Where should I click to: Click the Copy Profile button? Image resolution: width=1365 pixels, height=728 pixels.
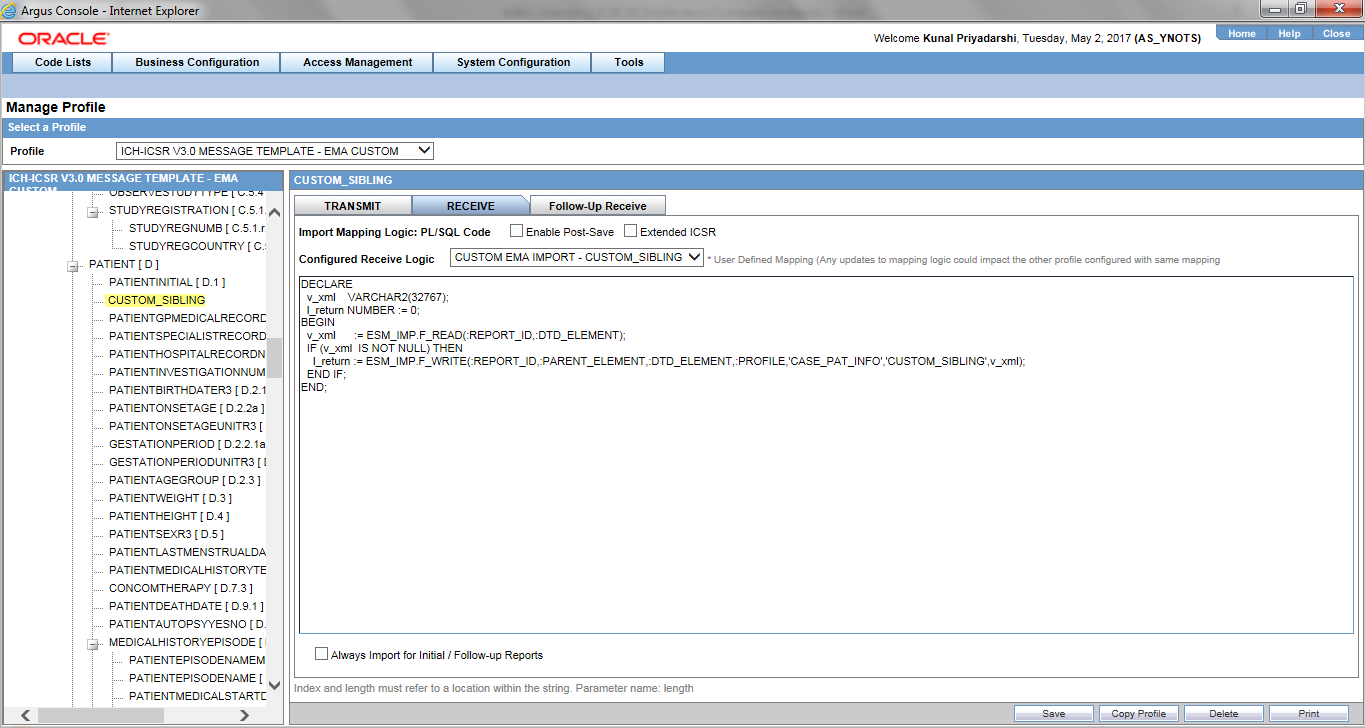pyautogui.click(x=1139, y=714)
